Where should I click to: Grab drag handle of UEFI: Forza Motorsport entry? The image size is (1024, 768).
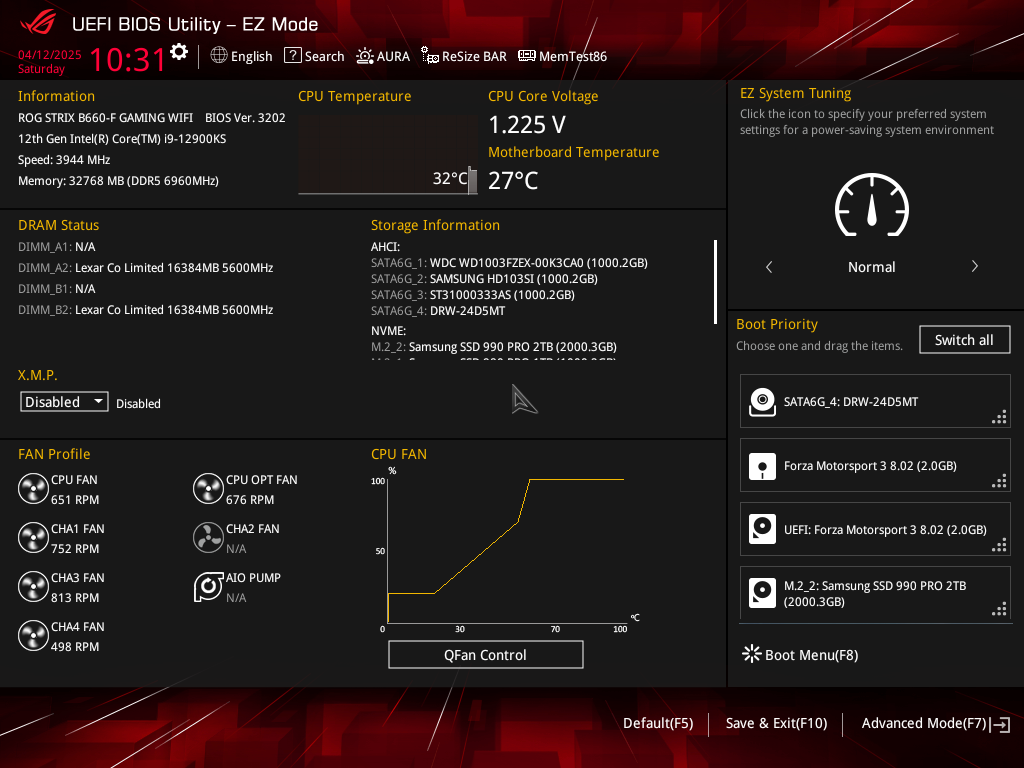[999, 545]
